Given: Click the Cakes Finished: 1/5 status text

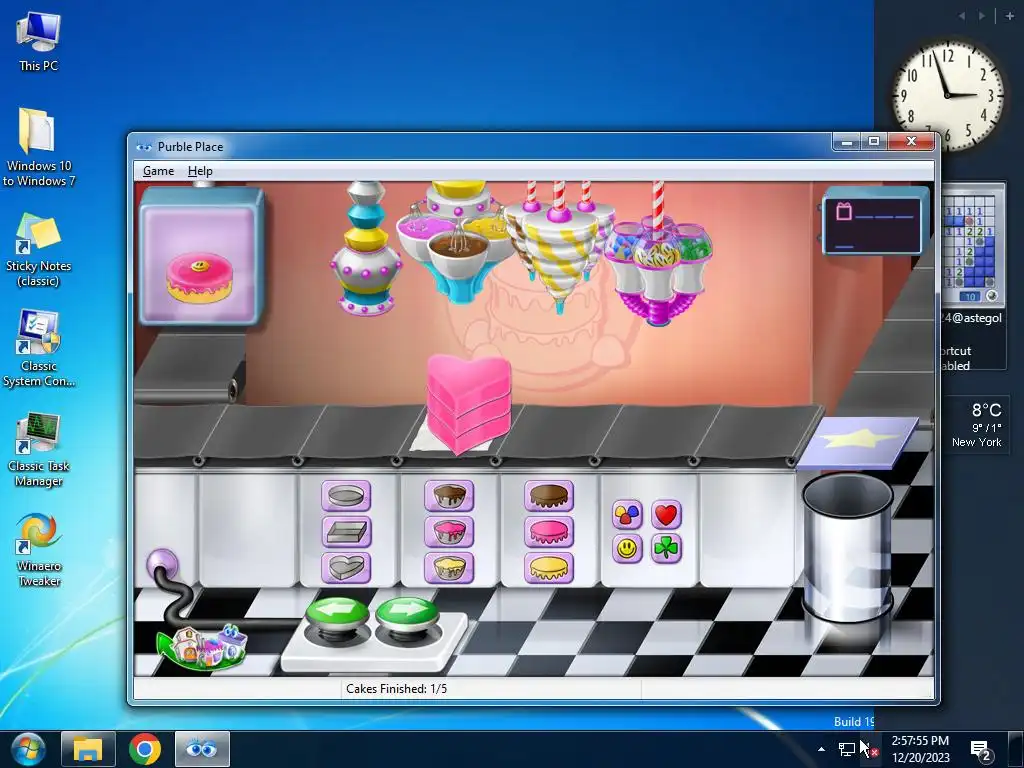Looking at the screenshot, I should (396, 688).
